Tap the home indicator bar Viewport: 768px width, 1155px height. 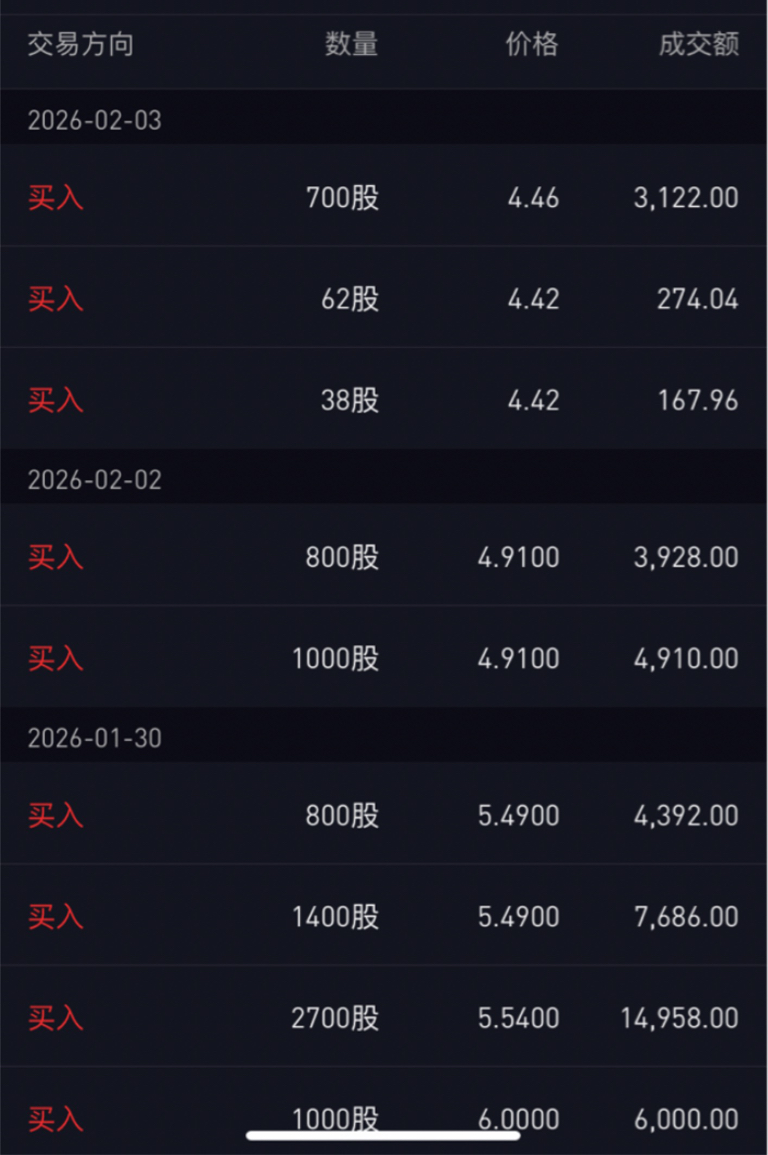point(383,1135)
